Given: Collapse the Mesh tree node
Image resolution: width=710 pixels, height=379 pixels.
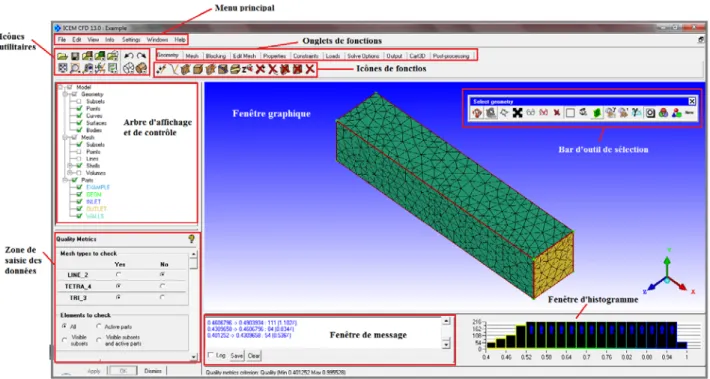Looking at the screenshot, I should [66, 137].
